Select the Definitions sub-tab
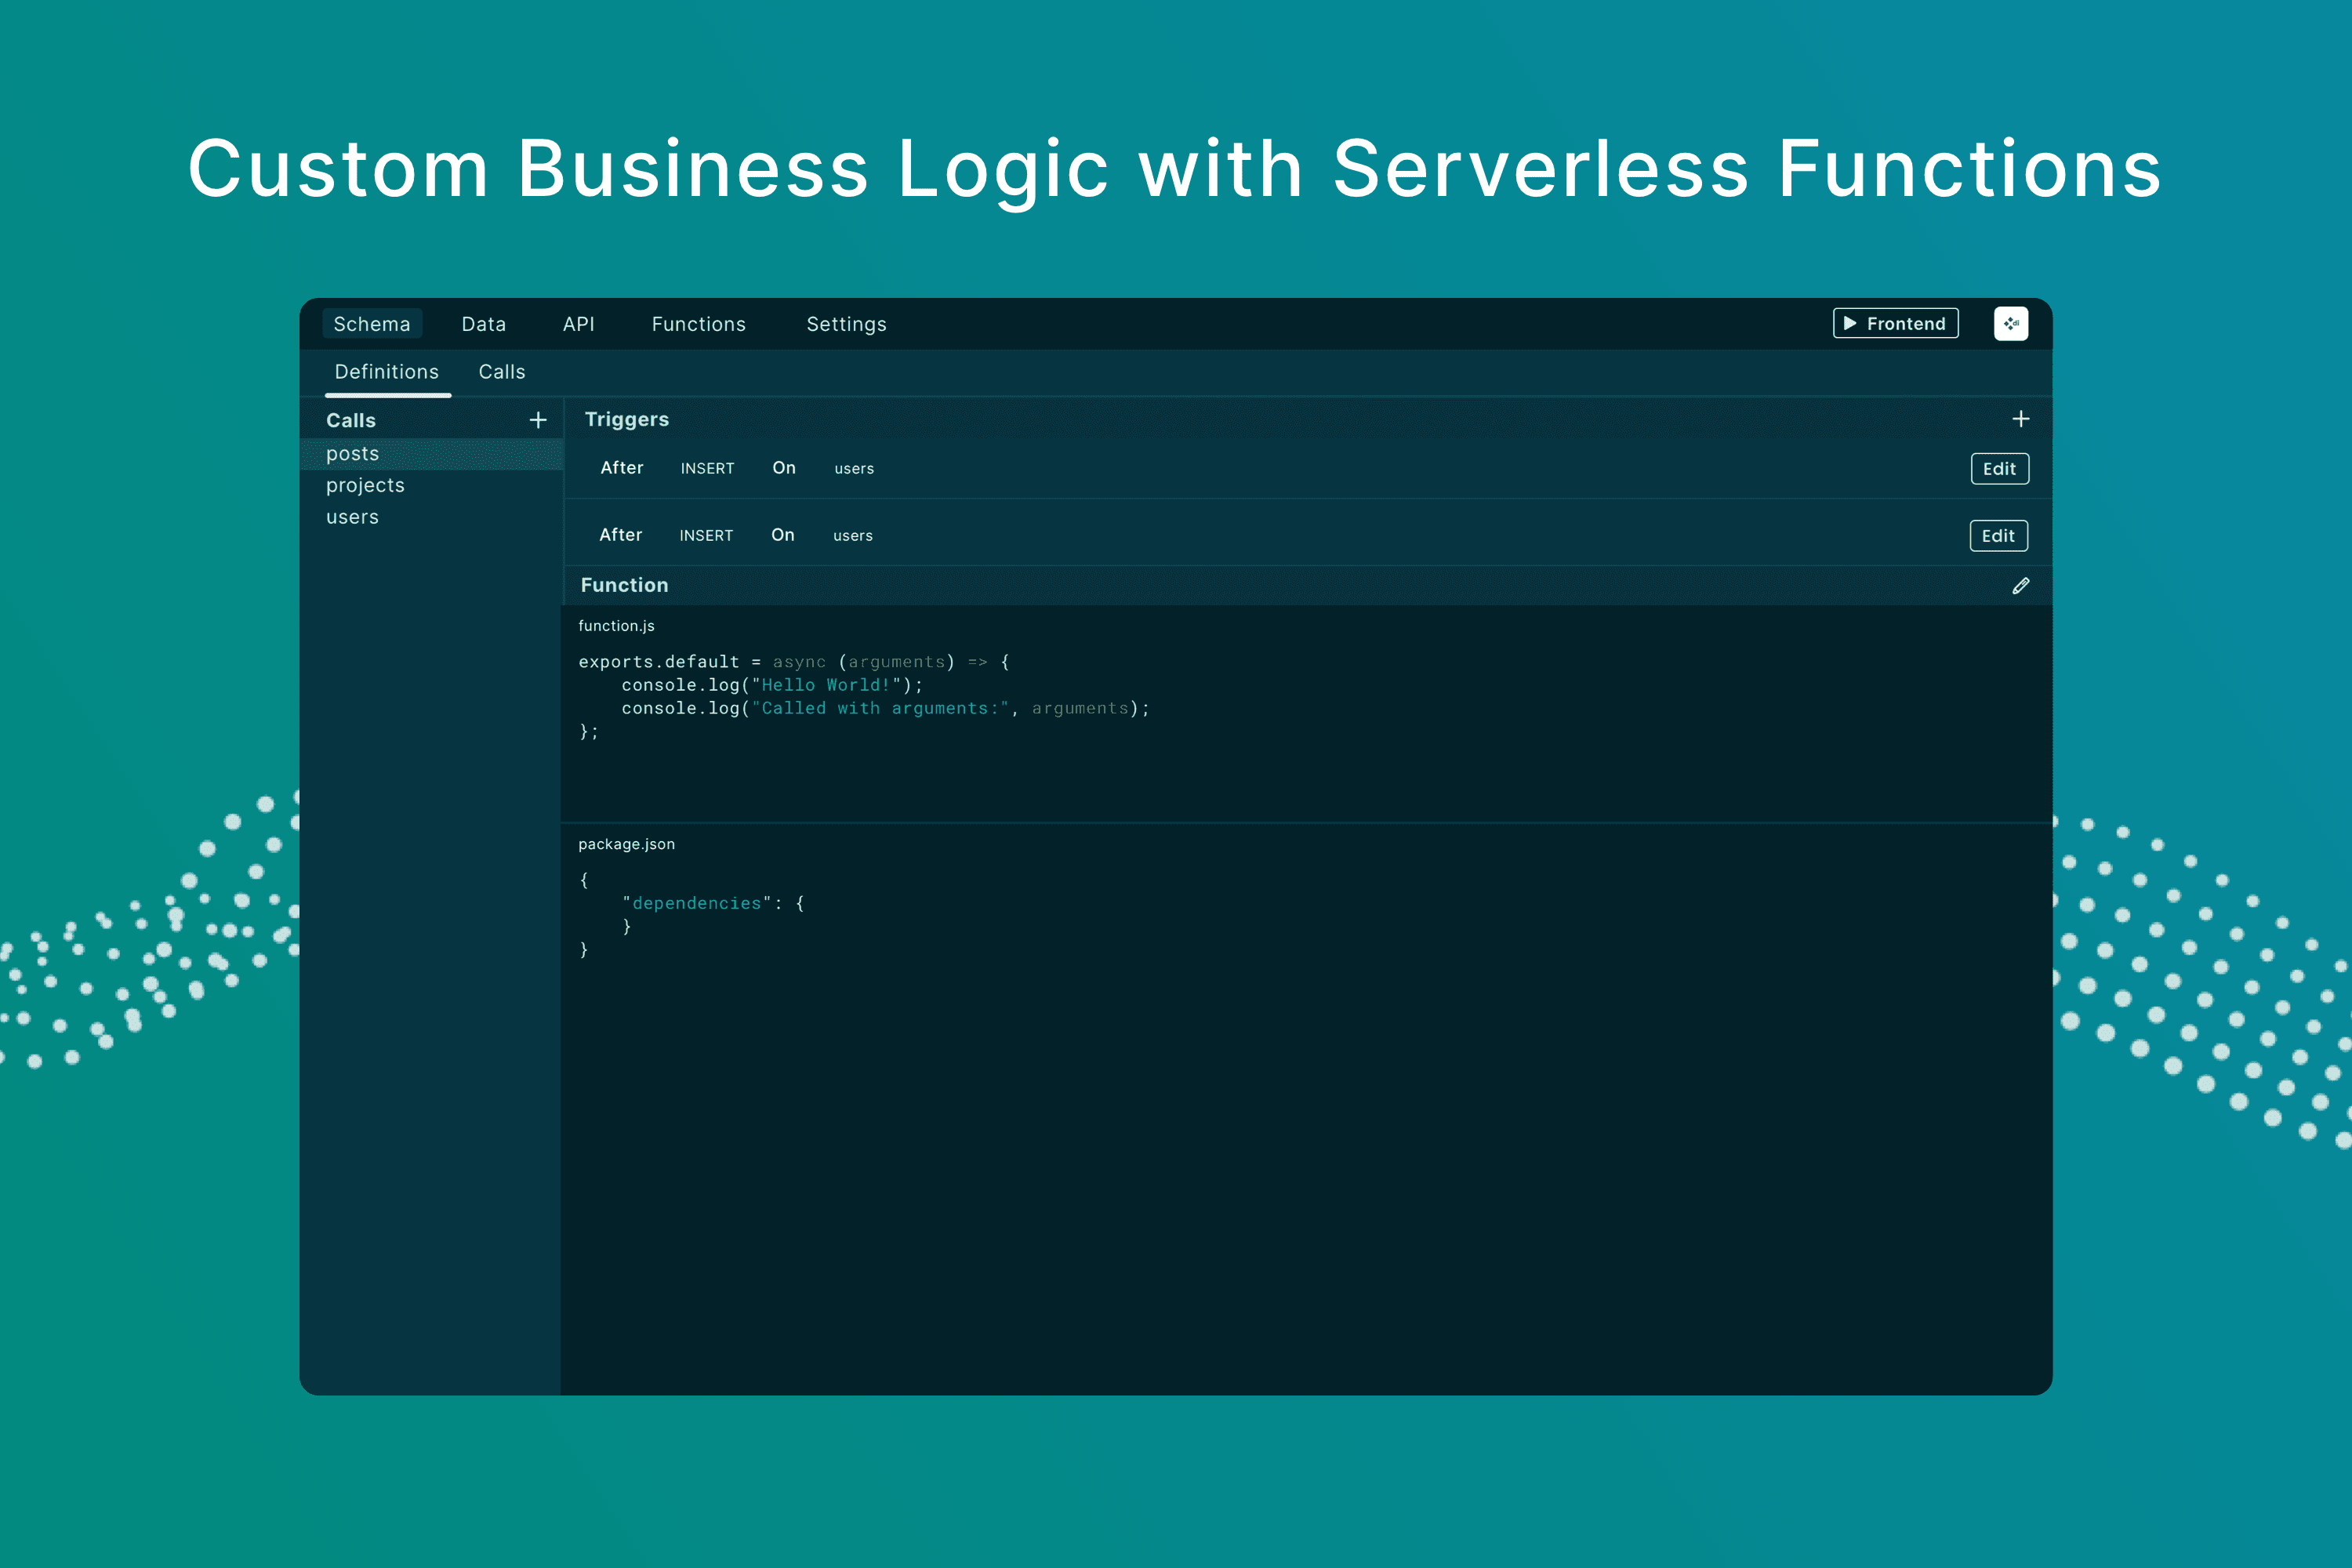The width and height of the screenshot is (2352, 1568). (387, 372)
